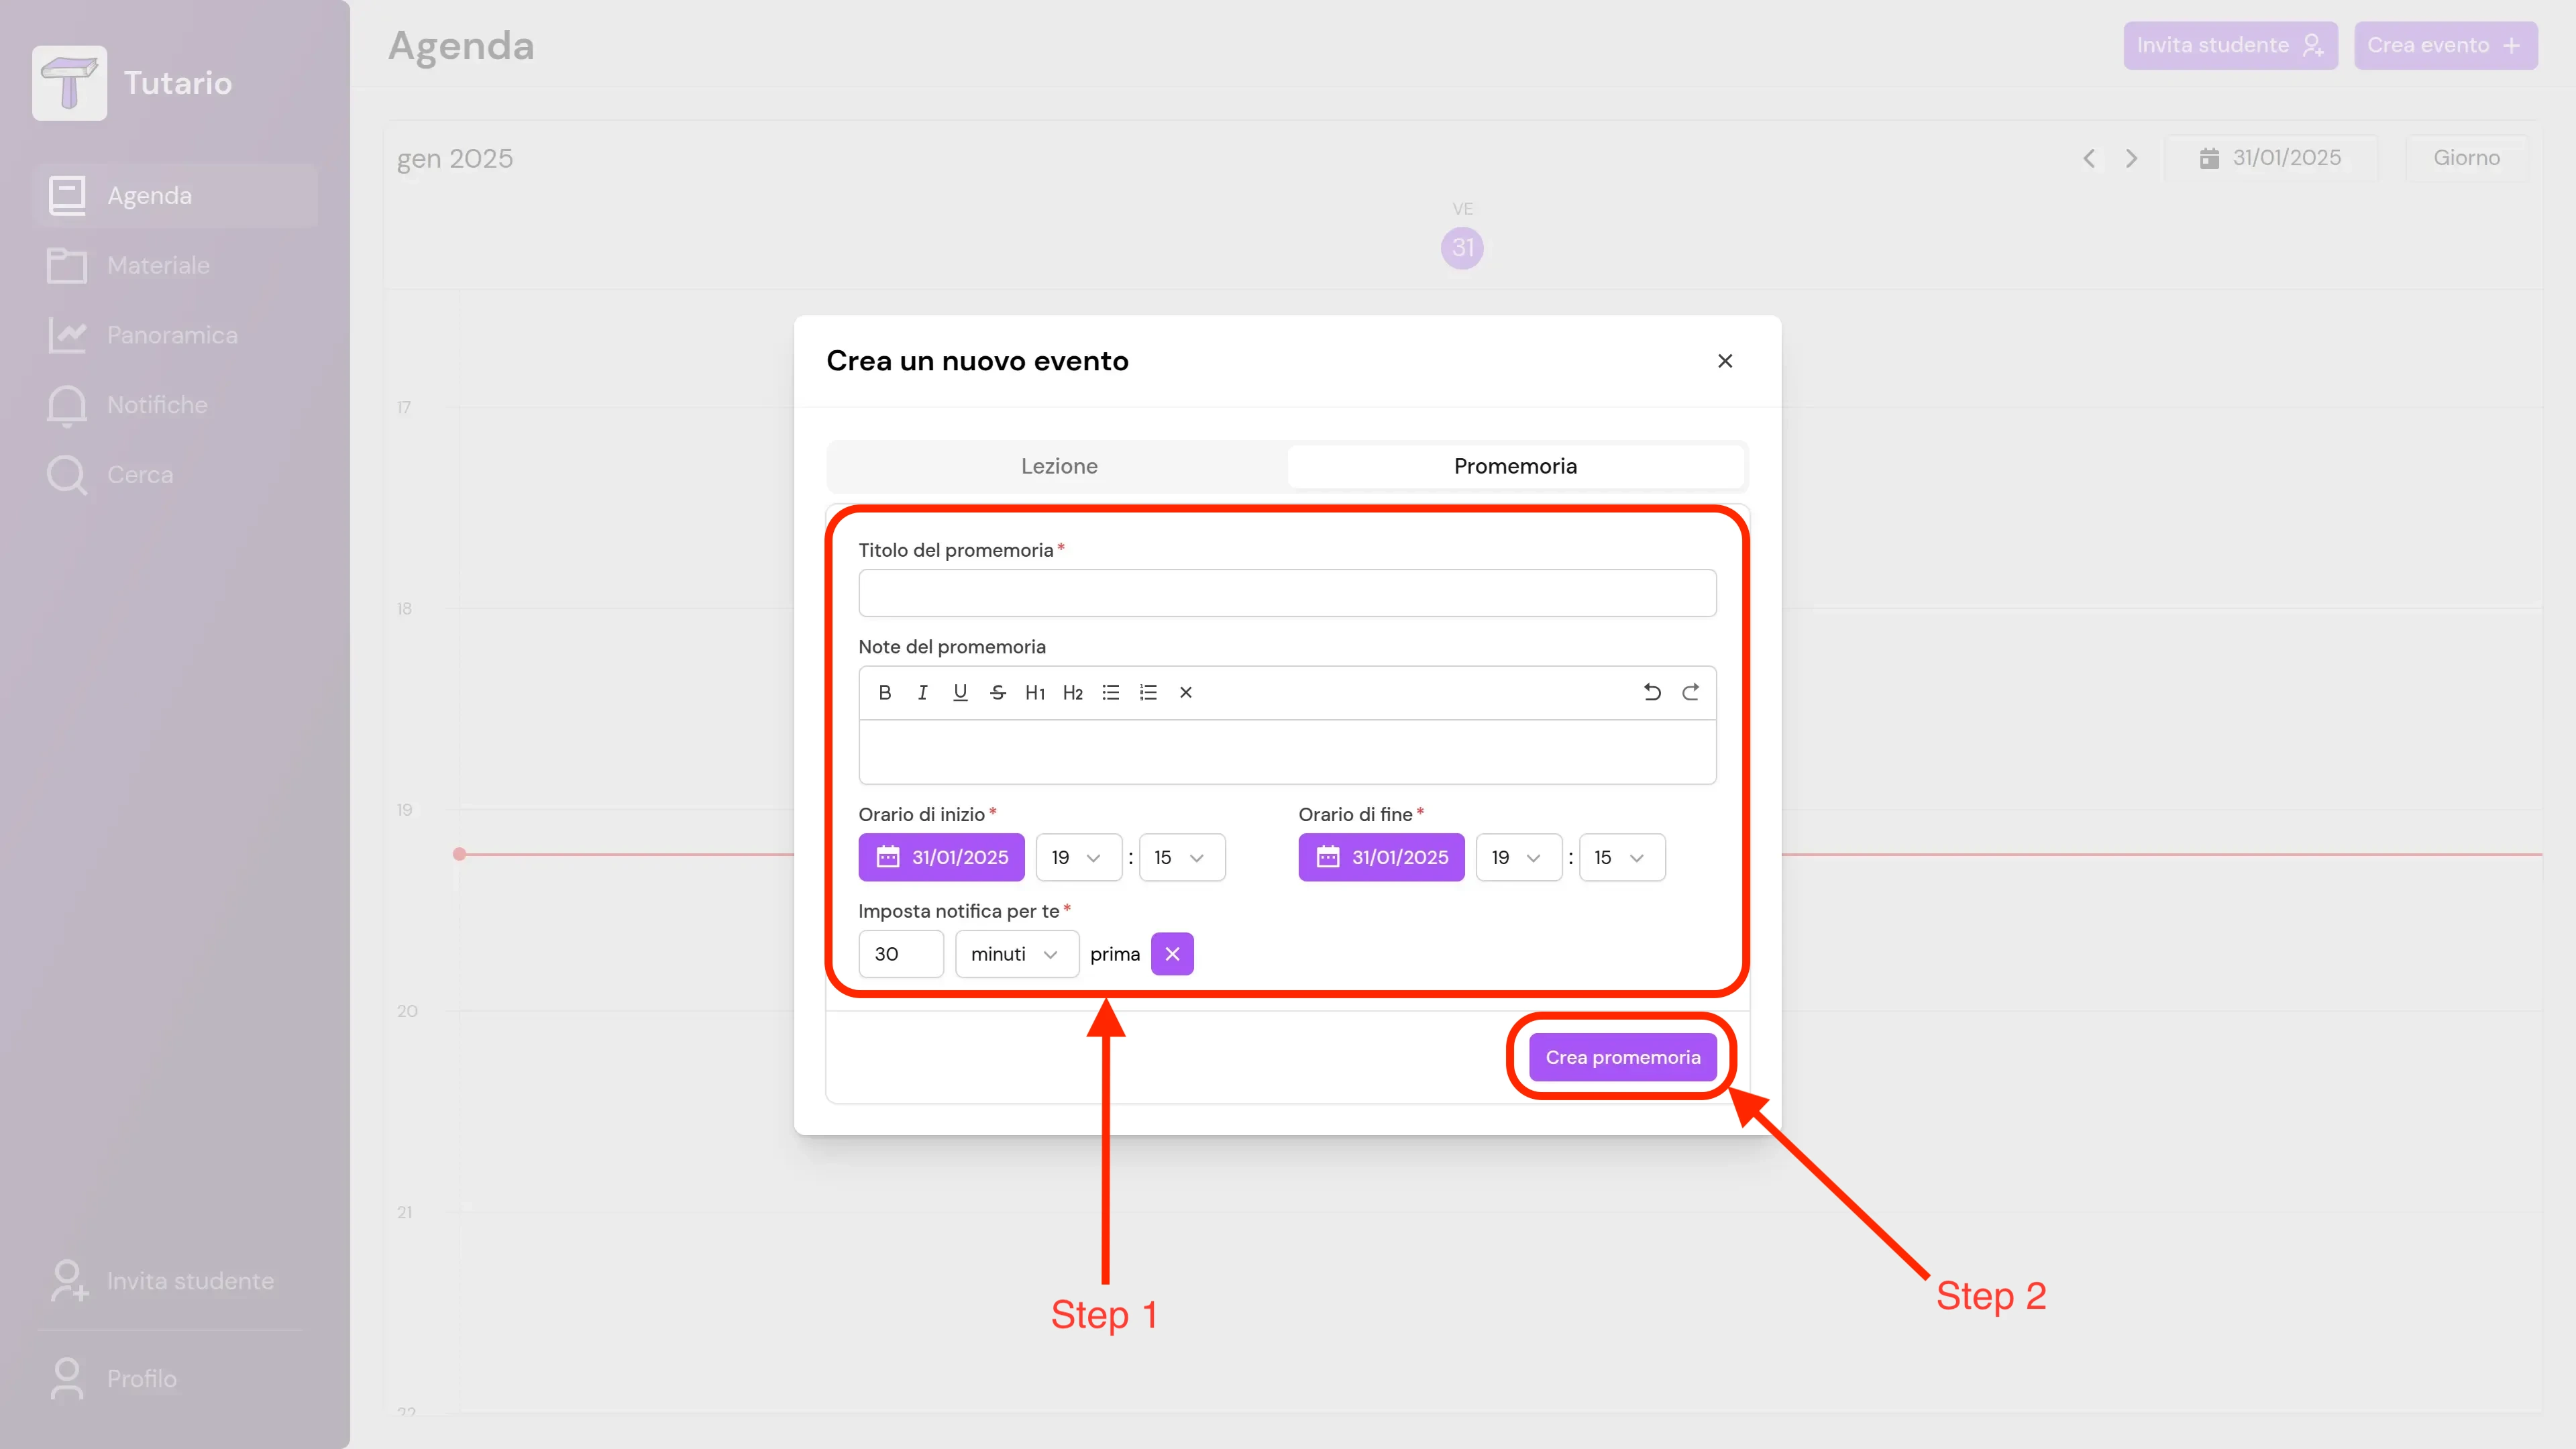Open the start date picker
Screen dimensions: 2576x1449
point(941,857)
